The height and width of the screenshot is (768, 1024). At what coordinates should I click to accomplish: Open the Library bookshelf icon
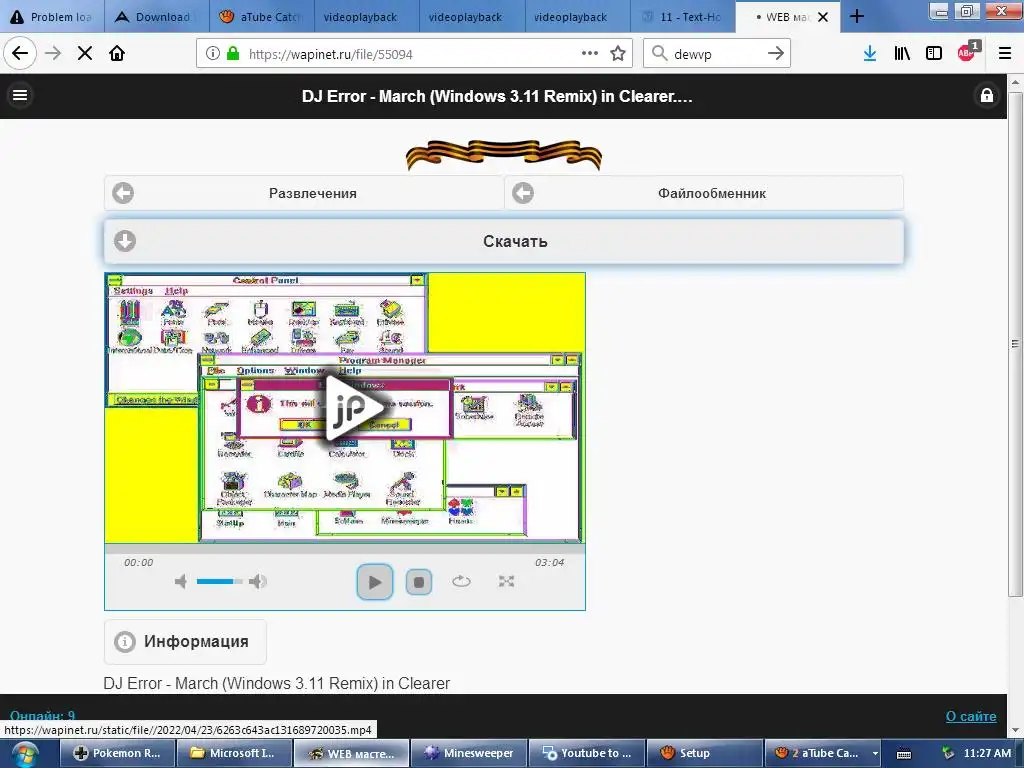(x=902, y=54)
